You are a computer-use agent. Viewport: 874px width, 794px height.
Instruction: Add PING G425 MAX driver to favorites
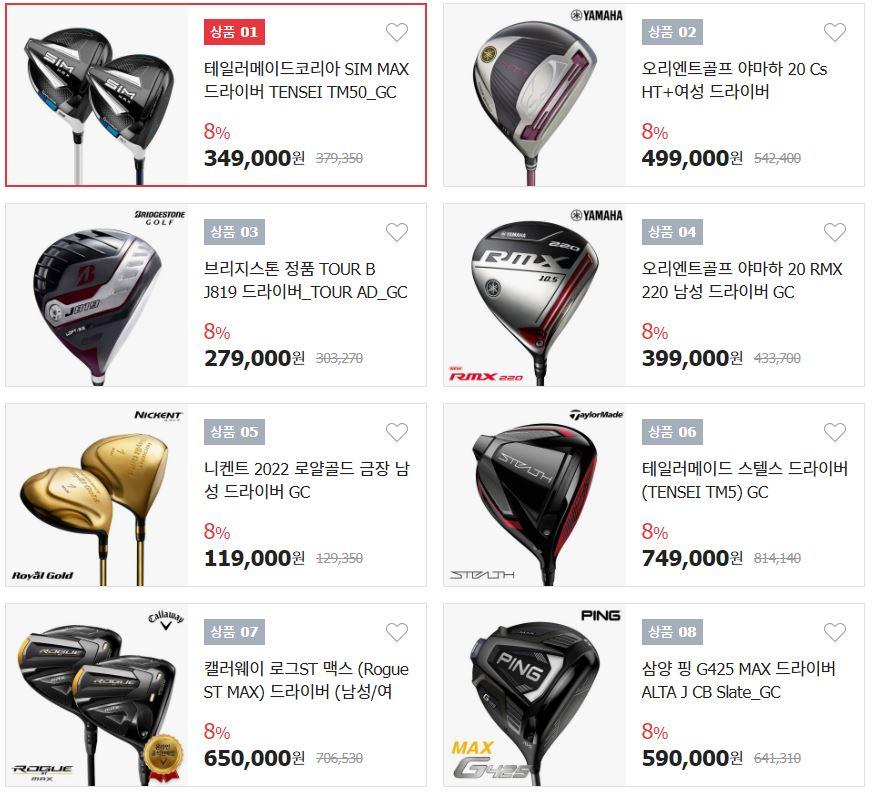point(834,632)
